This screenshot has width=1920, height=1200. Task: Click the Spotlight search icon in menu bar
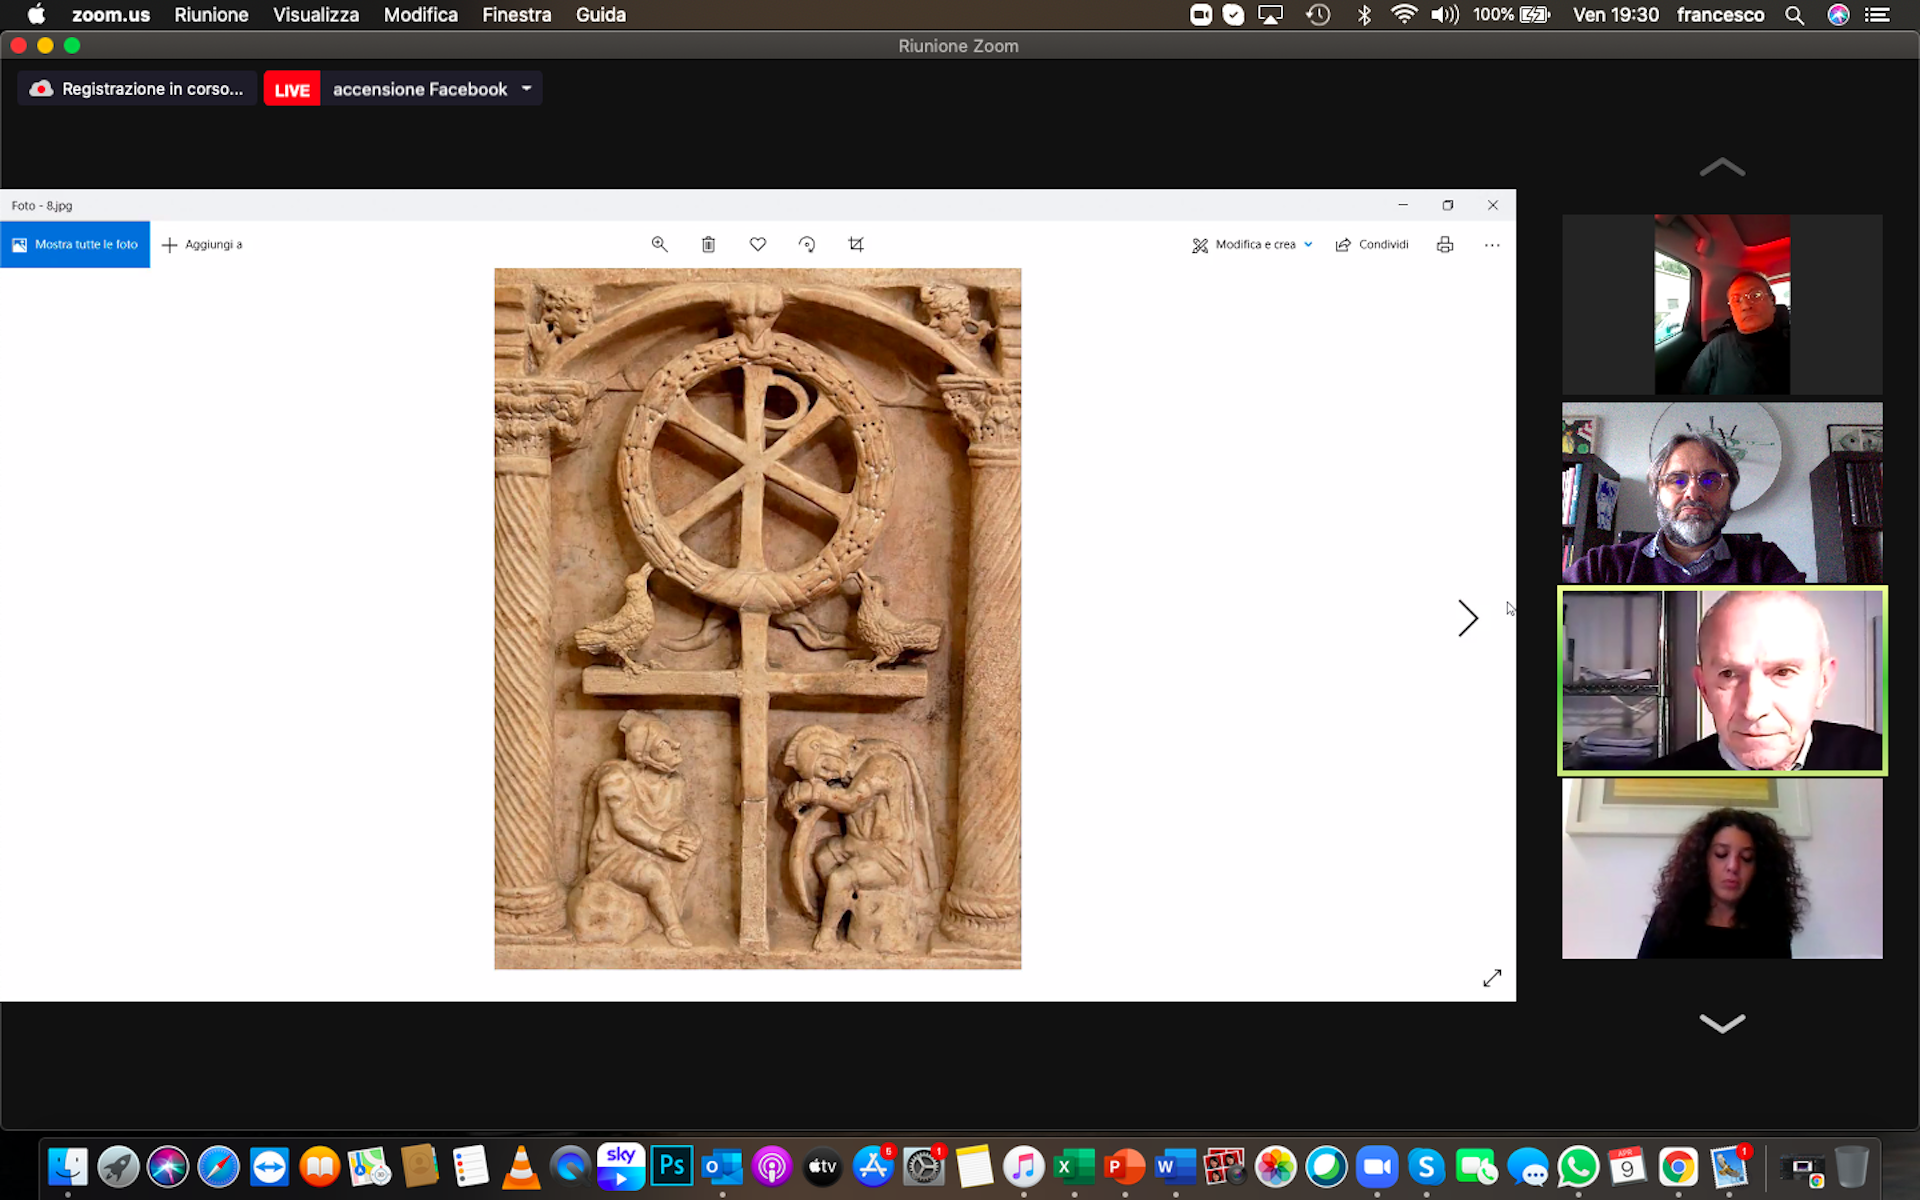1795,15
